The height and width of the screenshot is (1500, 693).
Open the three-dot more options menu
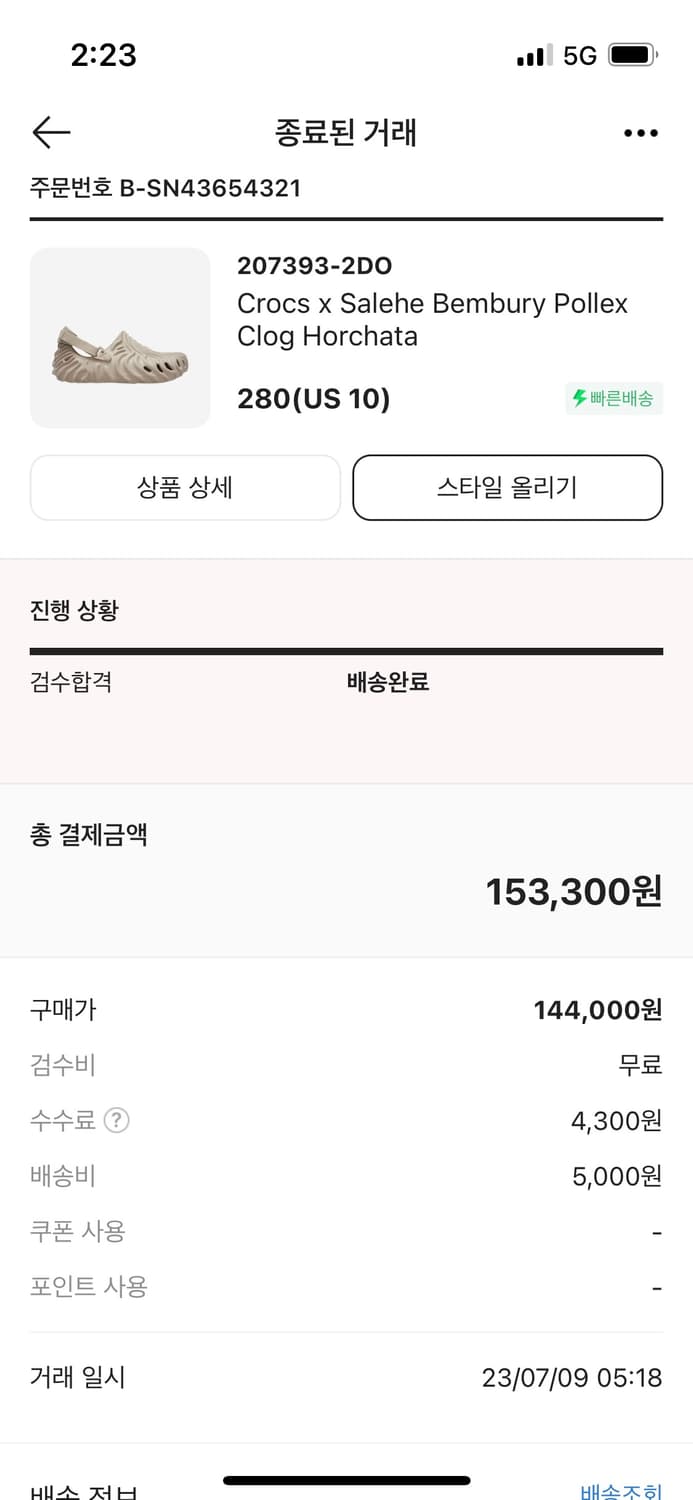point(640,133)
